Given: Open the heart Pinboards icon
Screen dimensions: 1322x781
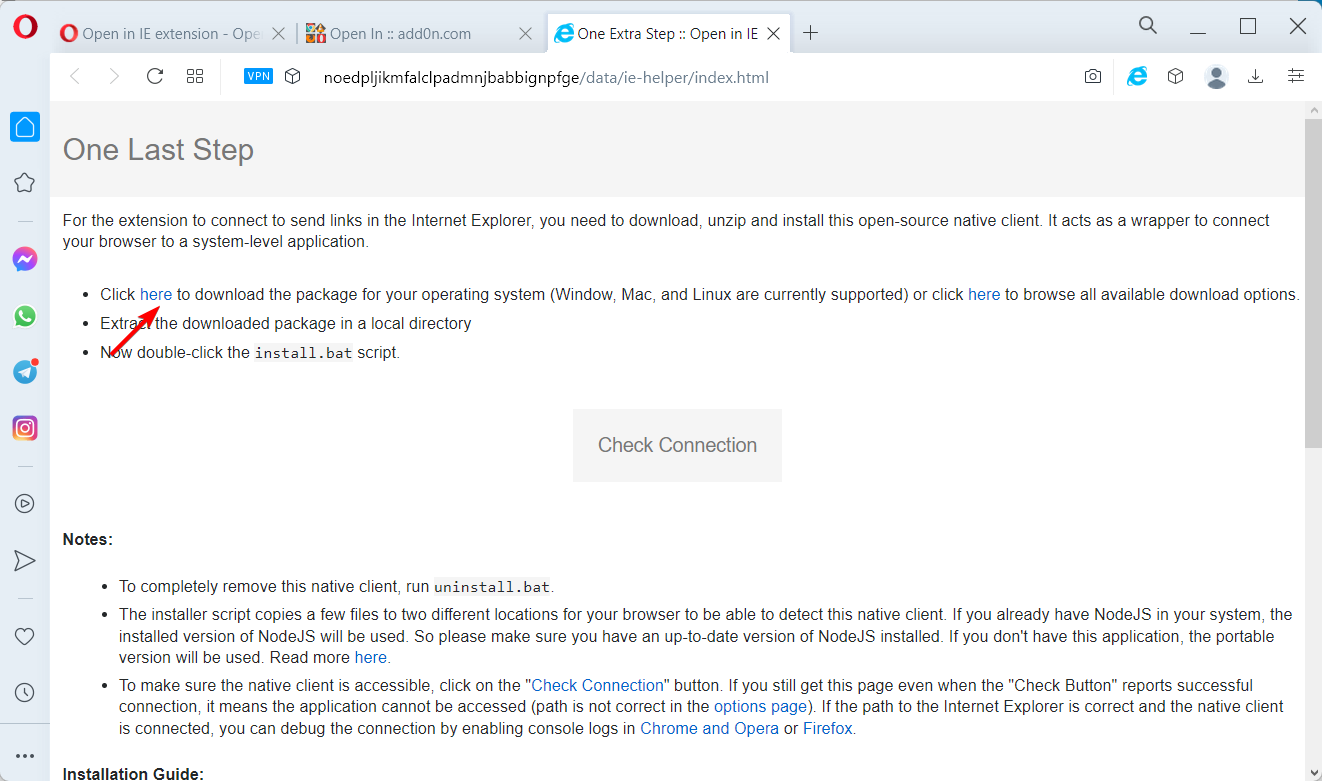Looking at the screenshot, I should coord(25,636).
